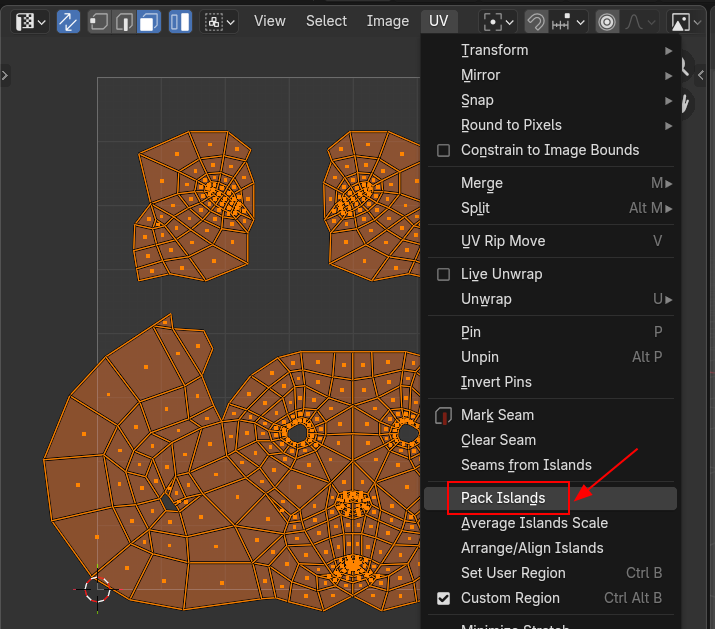Expand the left toolbar region arrow
715x629 pixels.
[5, 75]
